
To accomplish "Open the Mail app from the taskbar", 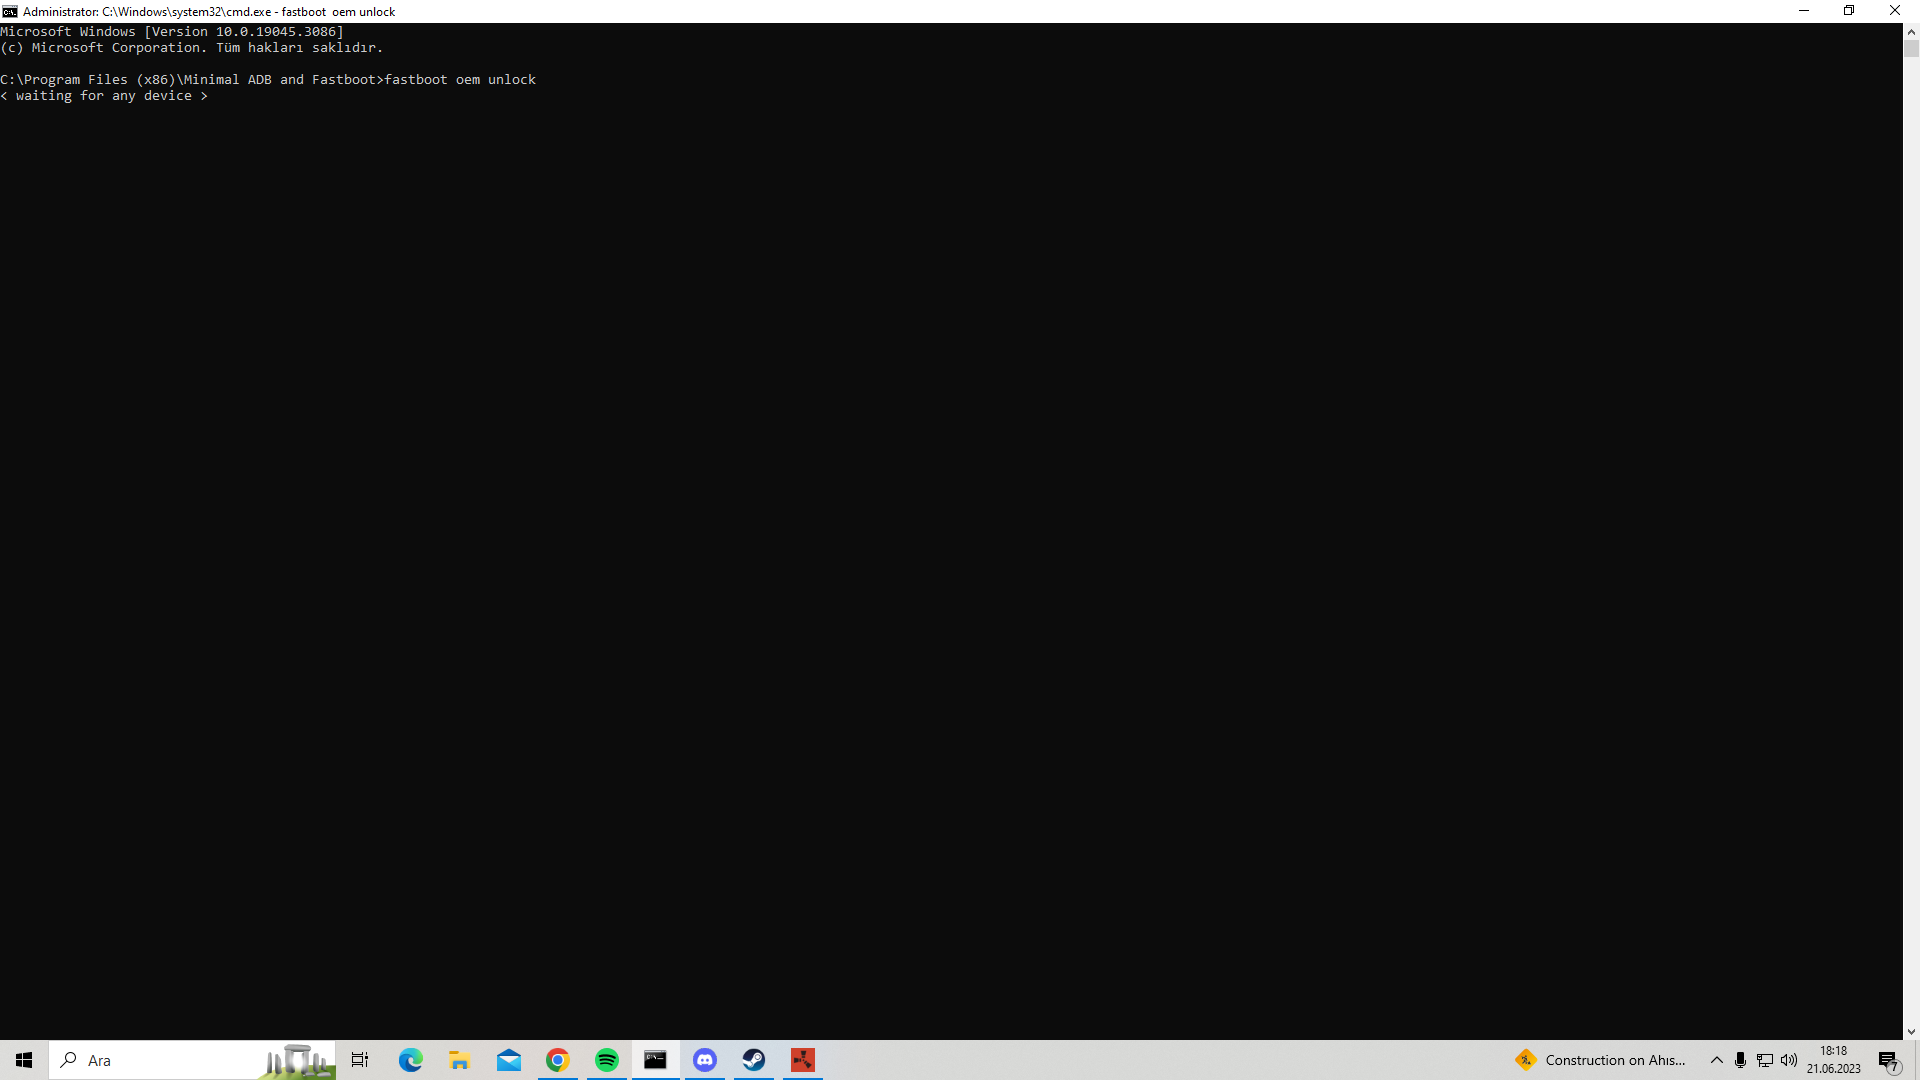I will [508, 1060].
